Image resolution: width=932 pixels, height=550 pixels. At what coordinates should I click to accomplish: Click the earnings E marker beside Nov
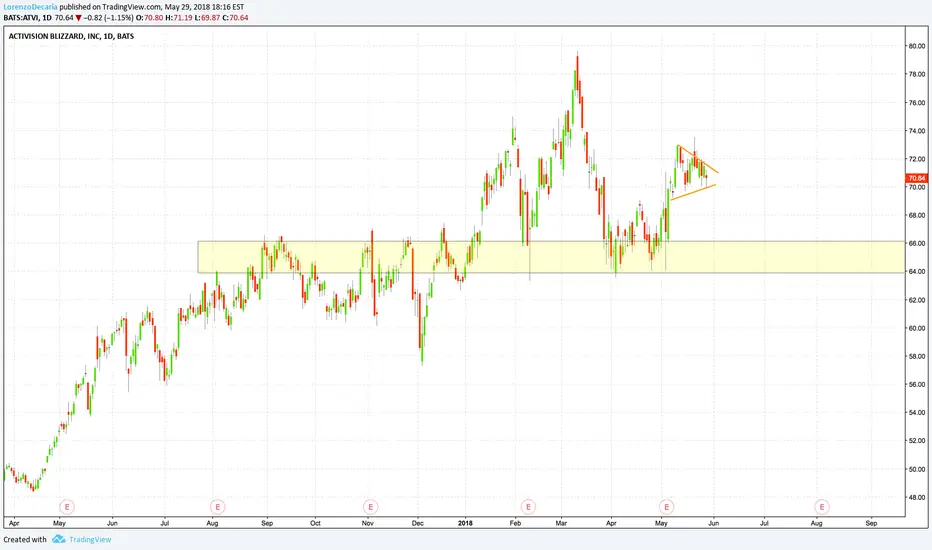click(370, 507)
